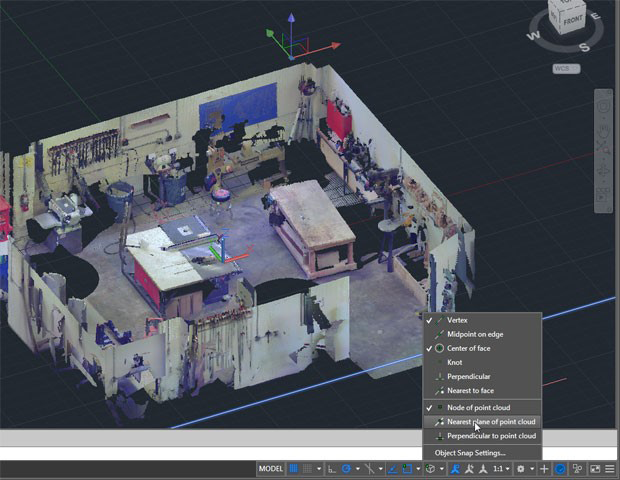Open the steering wheel in navigation bar
The image size is (620, 480).
pos(604,107)
